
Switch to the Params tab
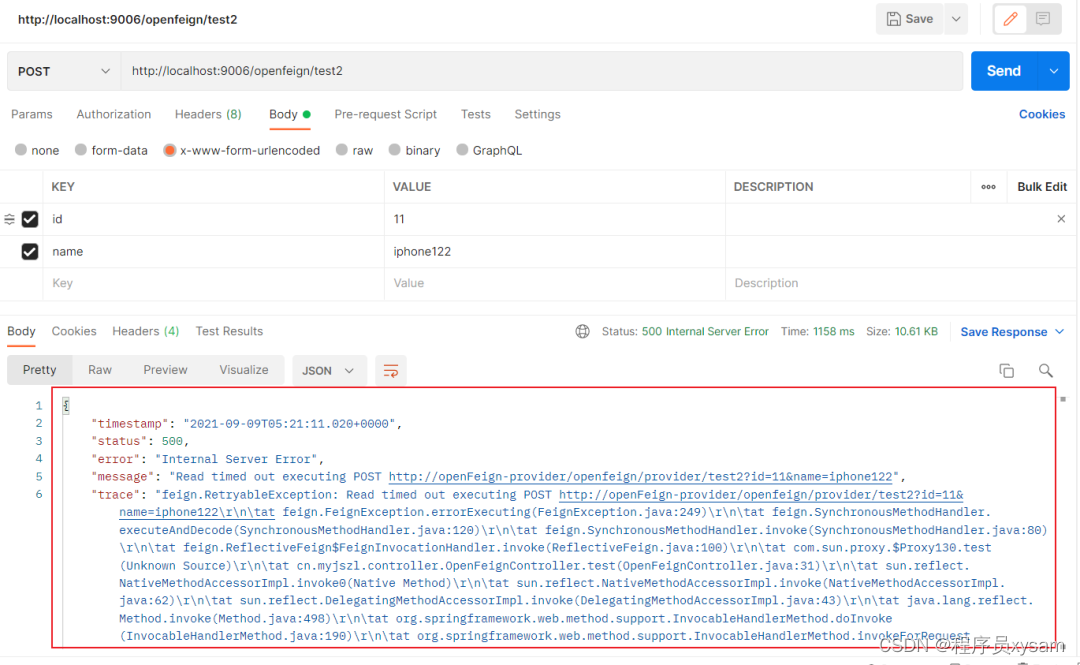click(x=32, y=114)
